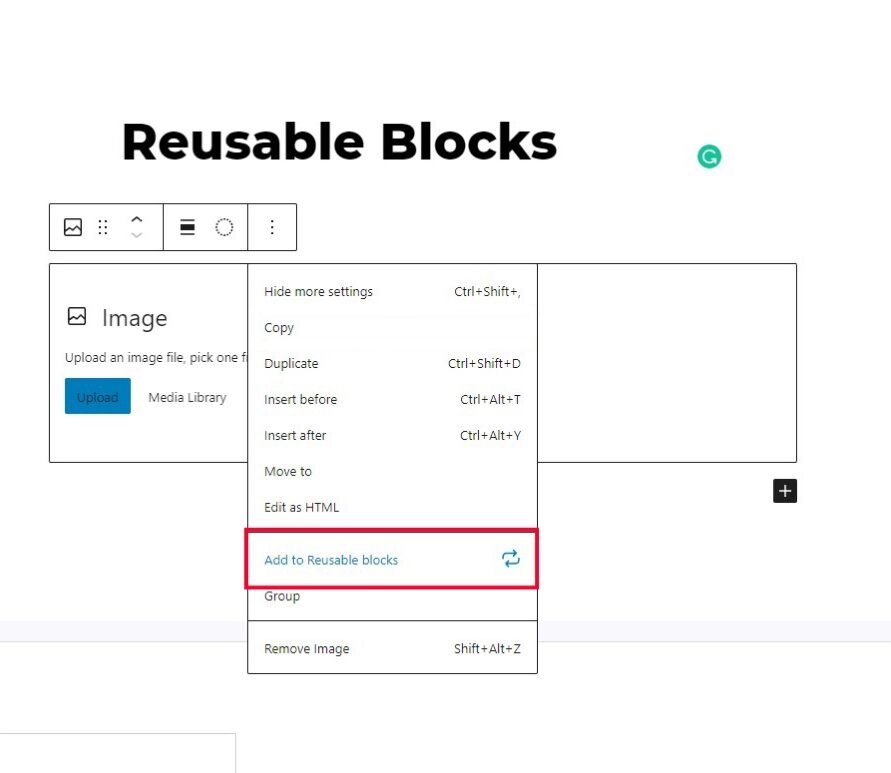Image resolution: width=891 pixels, height=773 pixels.
Task: Select Duplicate in the options menu
Action: pos(291,364)
